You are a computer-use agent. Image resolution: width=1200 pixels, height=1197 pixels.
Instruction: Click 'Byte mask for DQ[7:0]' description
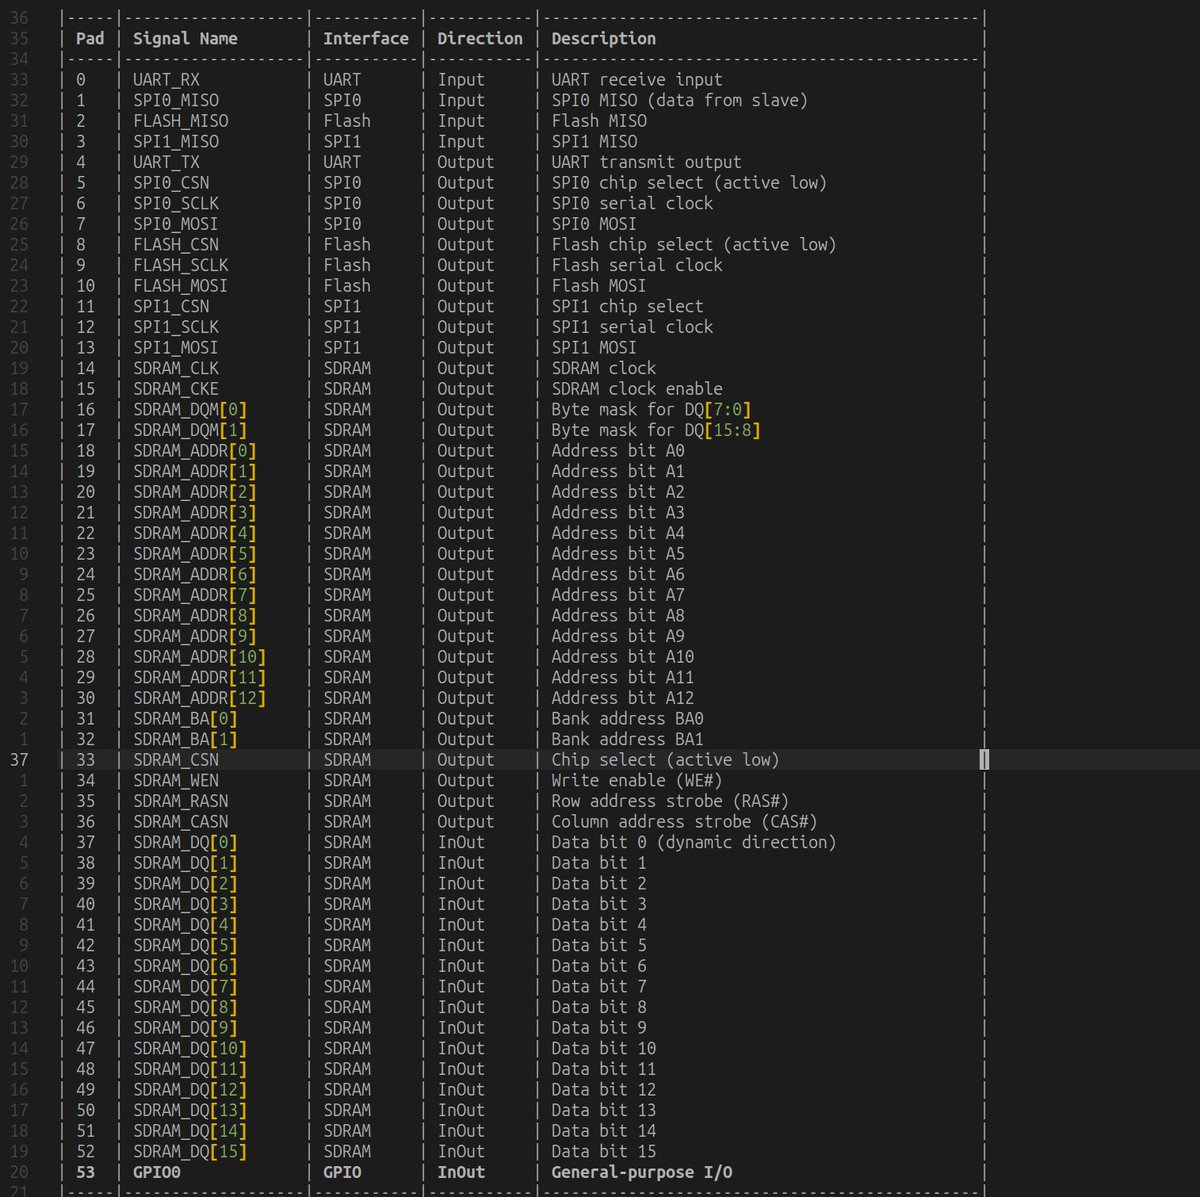[651, 409]
